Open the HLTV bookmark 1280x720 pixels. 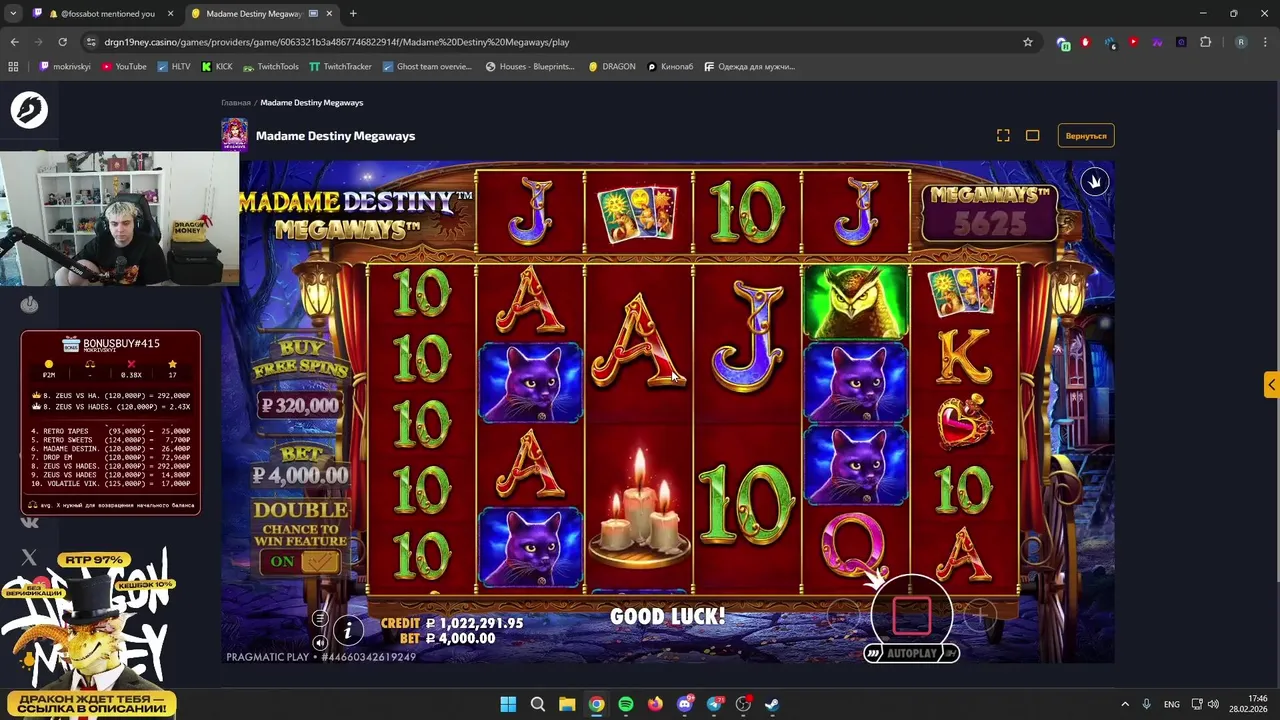click(174, 67)
